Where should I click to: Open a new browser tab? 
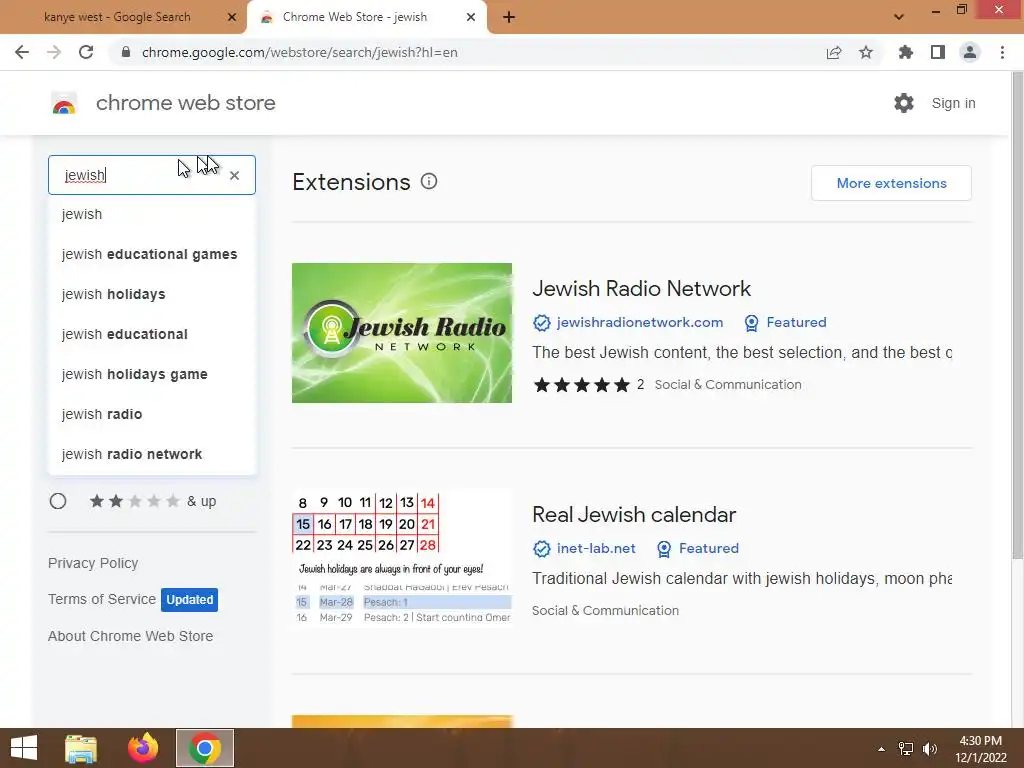pos(509,18)
